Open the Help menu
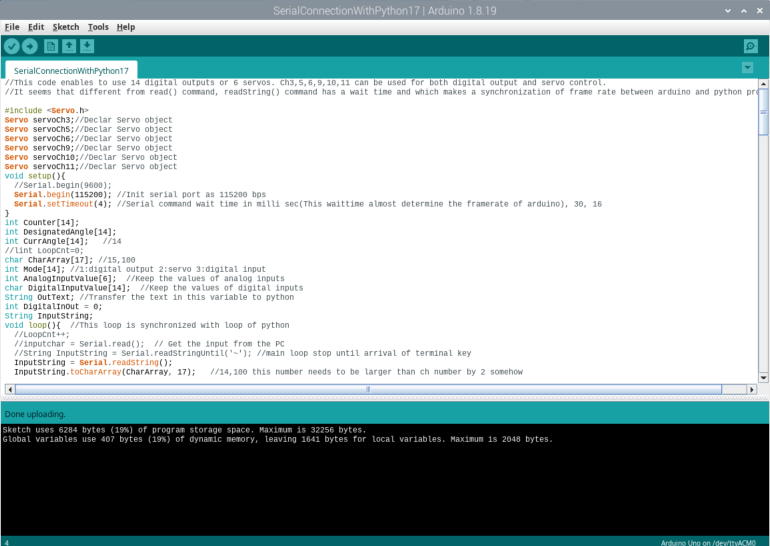Image resolution: width=770 pixels, height=546 pixels. point(125,27)
